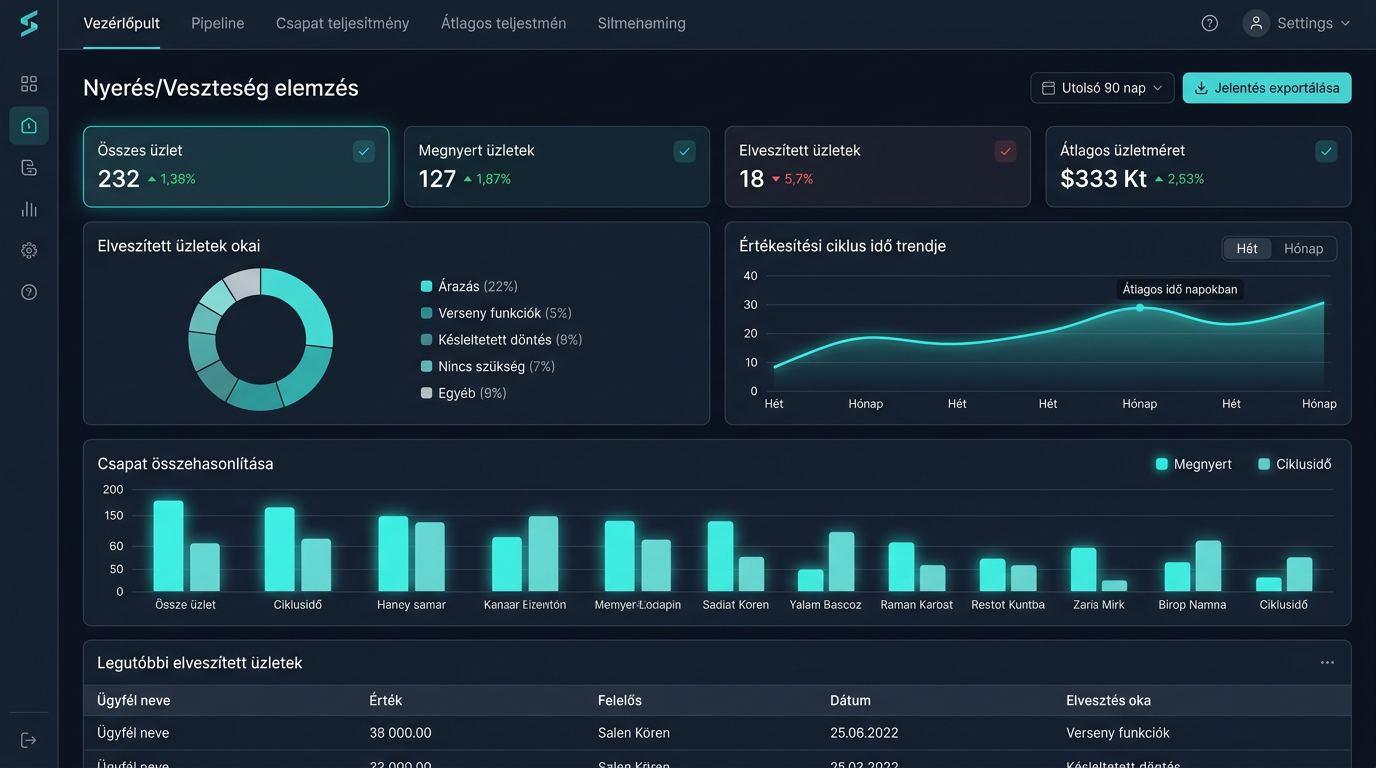This screenshot has width=1376, height=768.
Task: Click the app logo in sidebar
Action: (29, 23)
